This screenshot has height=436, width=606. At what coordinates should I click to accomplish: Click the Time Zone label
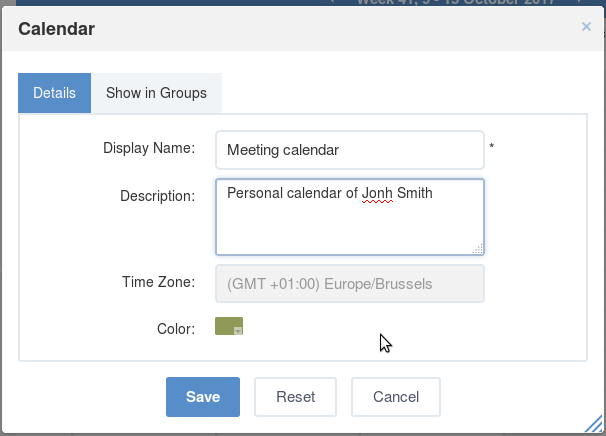coord(158,282)
